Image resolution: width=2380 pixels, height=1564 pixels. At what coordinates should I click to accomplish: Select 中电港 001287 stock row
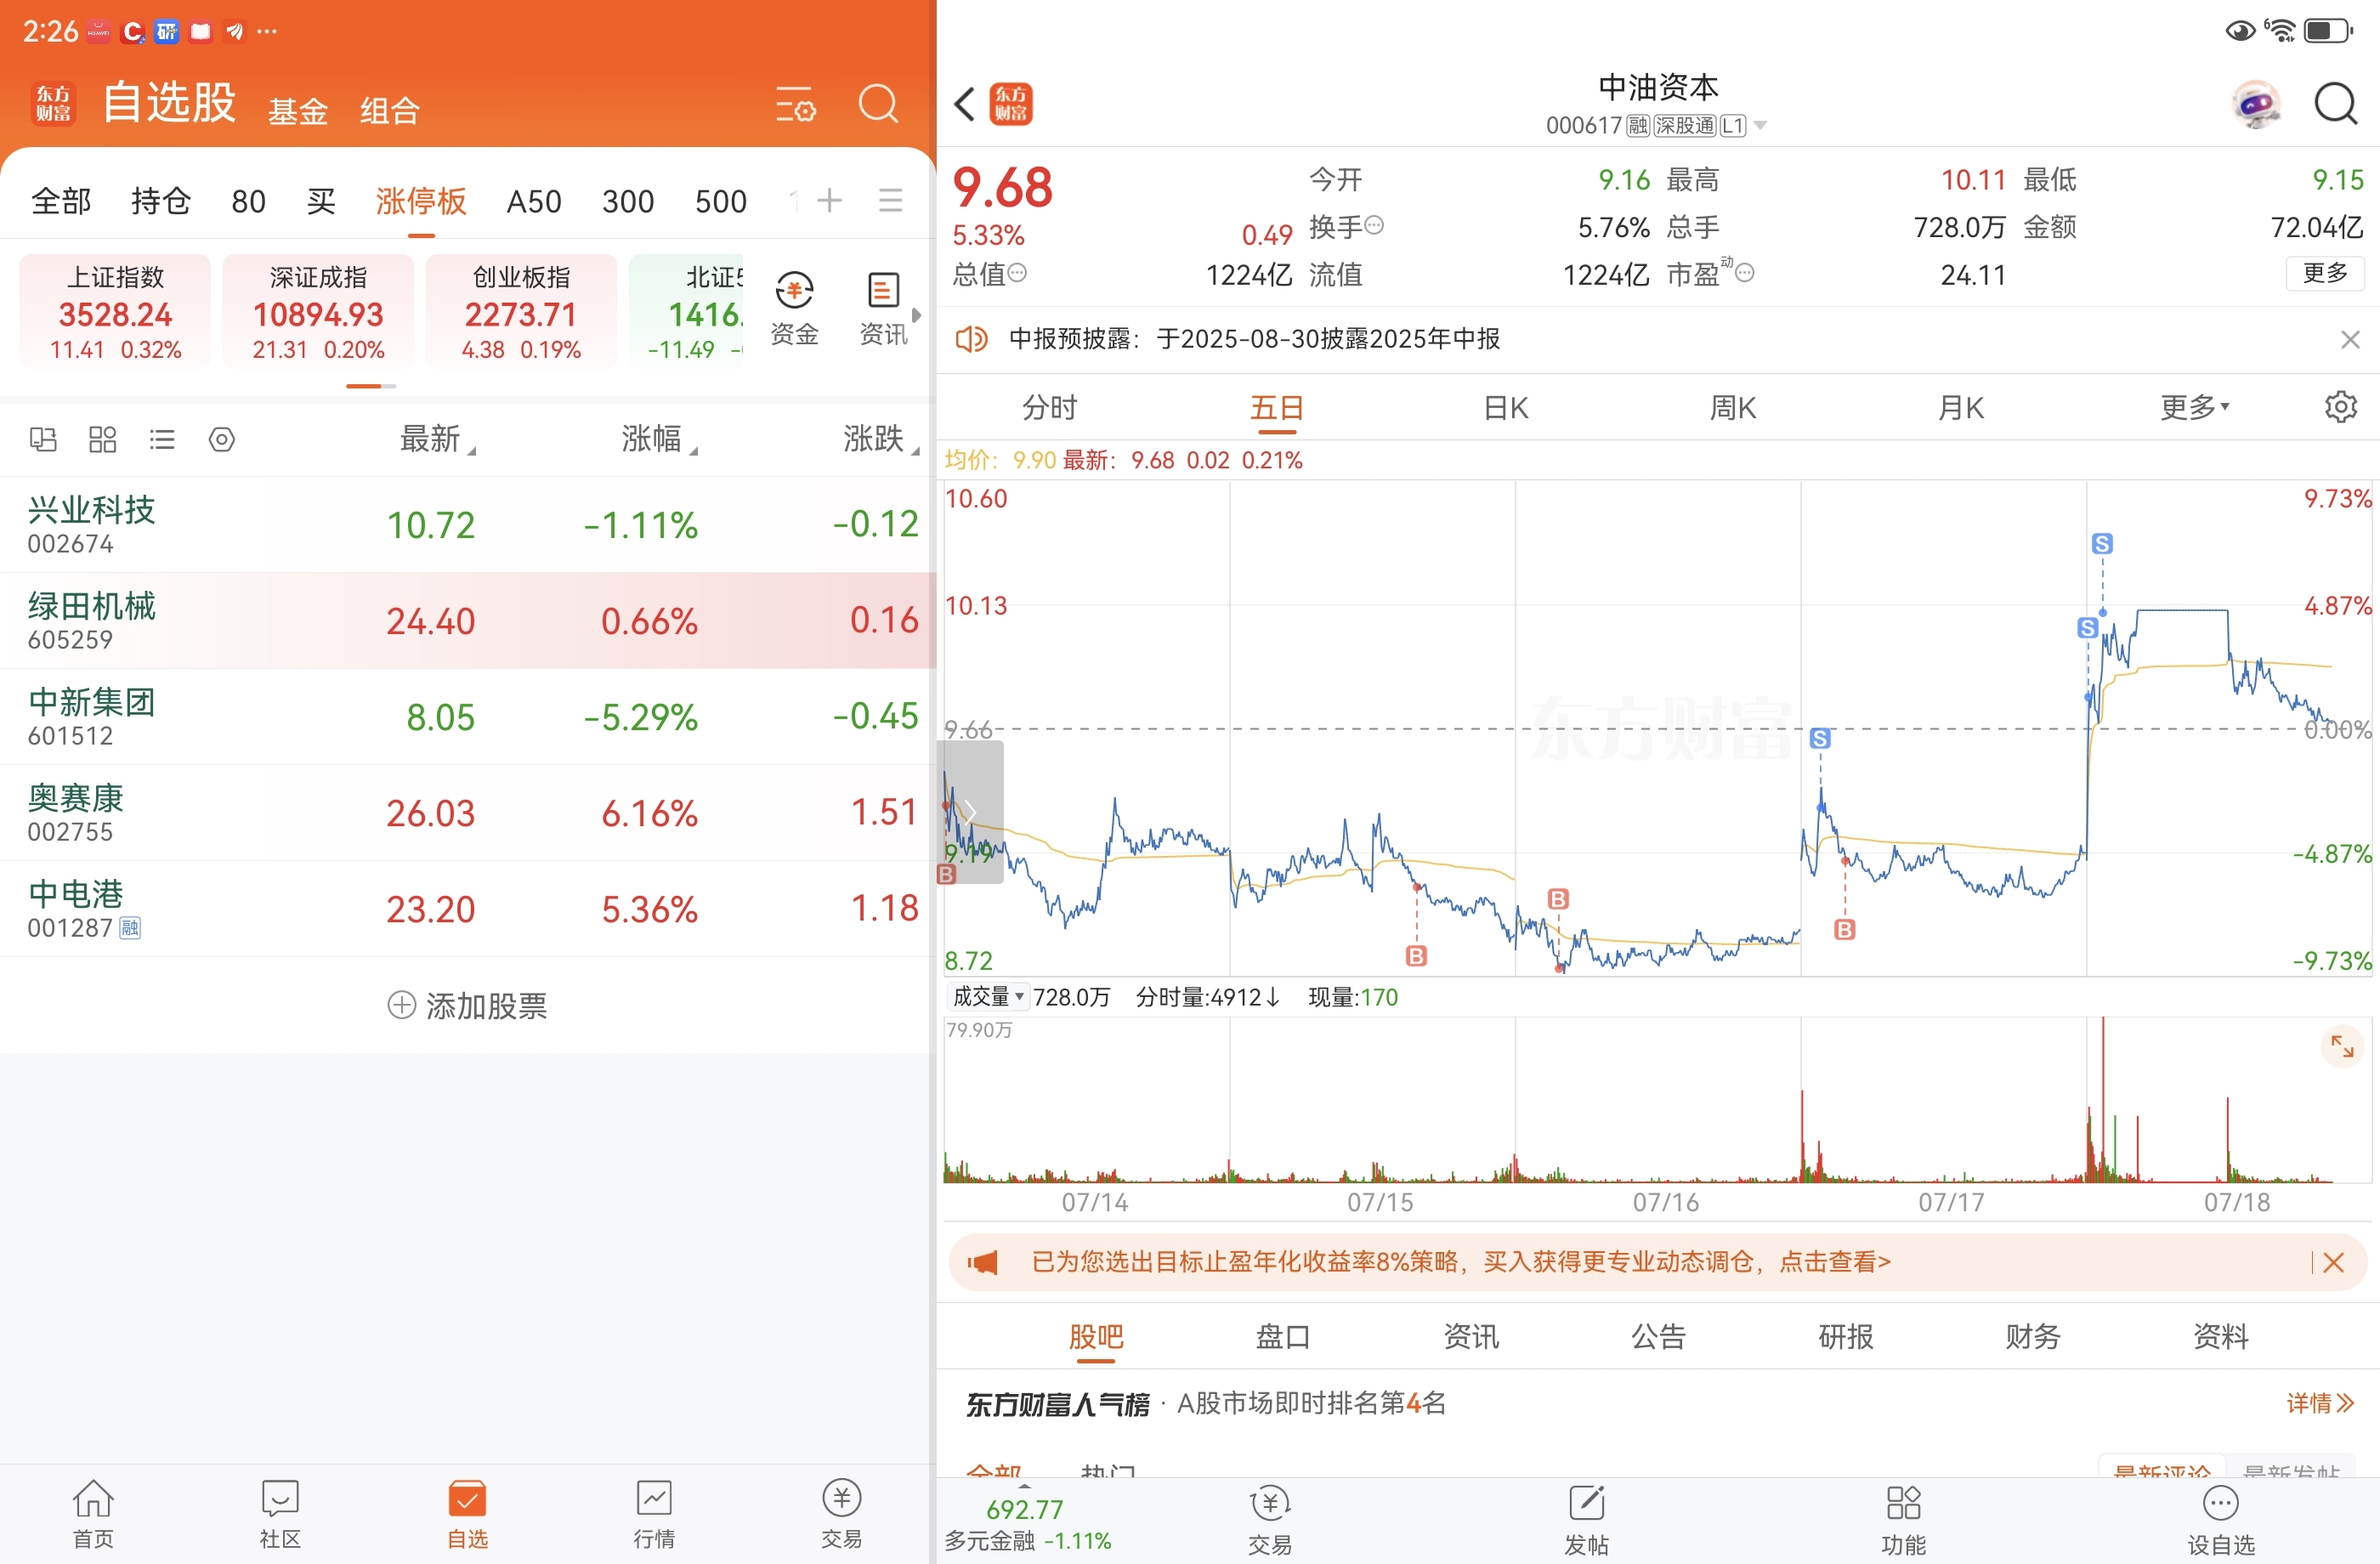coord(468,908)
